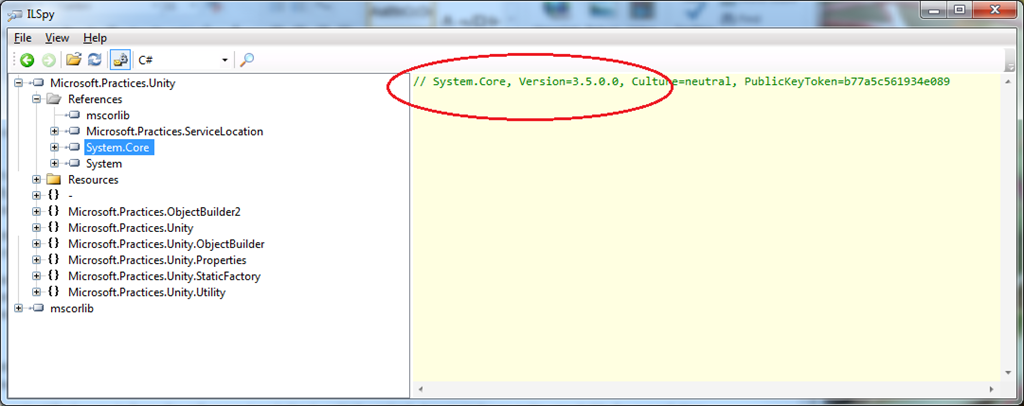Open the File menu
The image size is (1024, 406).
click(23, 38)
